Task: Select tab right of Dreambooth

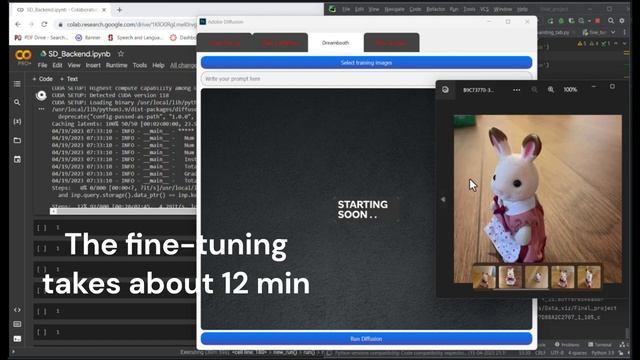Action: coord(391,43)
